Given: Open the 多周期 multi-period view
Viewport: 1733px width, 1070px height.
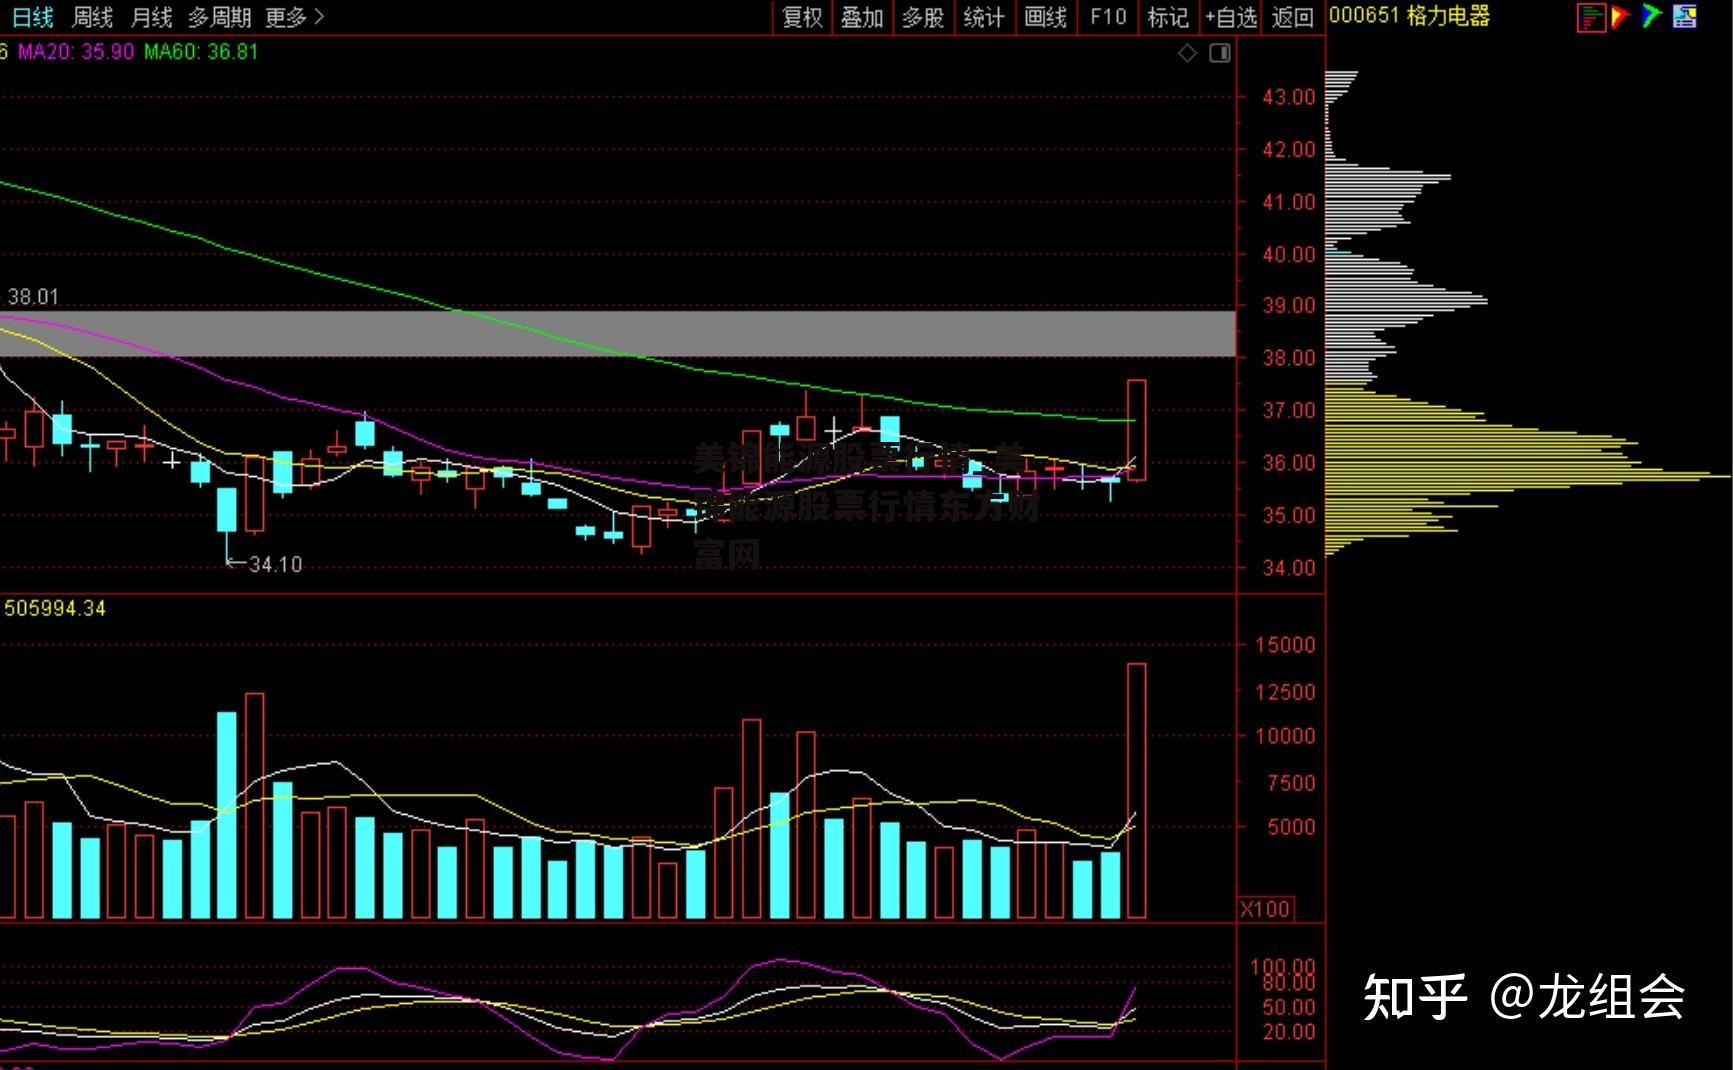Looking at the screenshot, I should coord(220,17).
